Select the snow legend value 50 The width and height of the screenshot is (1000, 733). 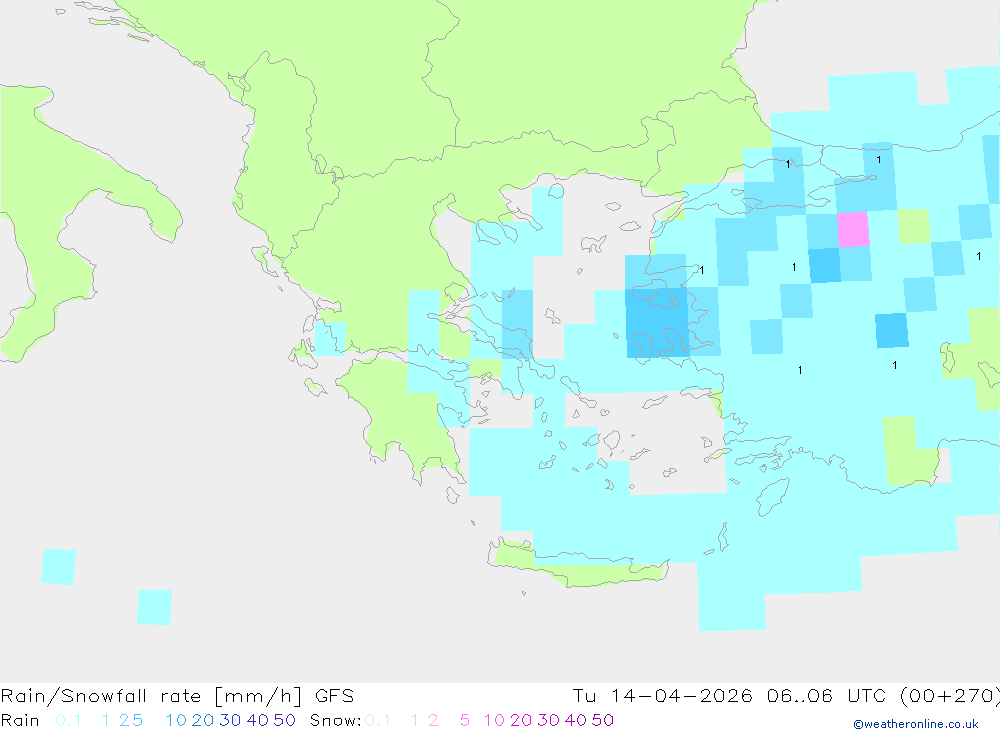point(603,720)
